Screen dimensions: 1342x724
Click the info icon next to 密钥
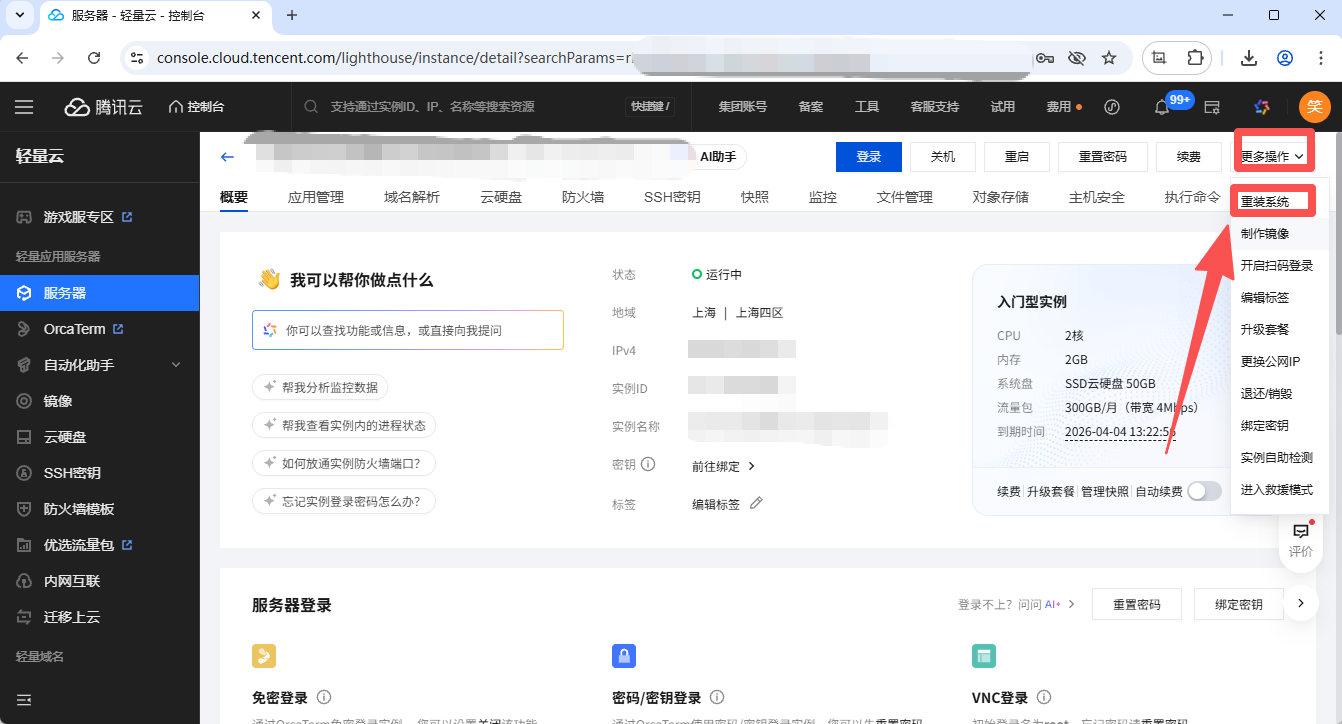tap(648, 464)
